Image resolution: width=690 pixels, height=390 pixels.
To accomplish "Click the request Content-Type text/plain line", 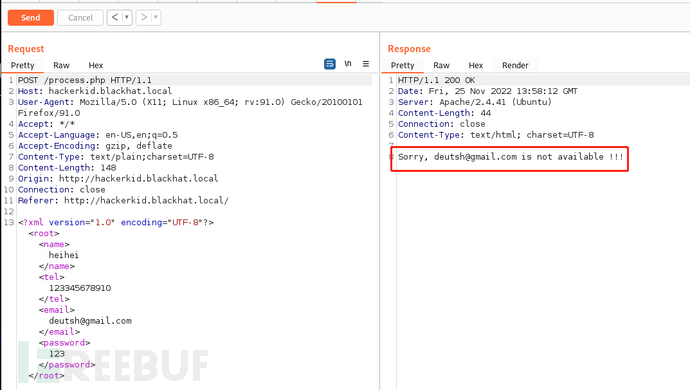I will tap(116, 157).
